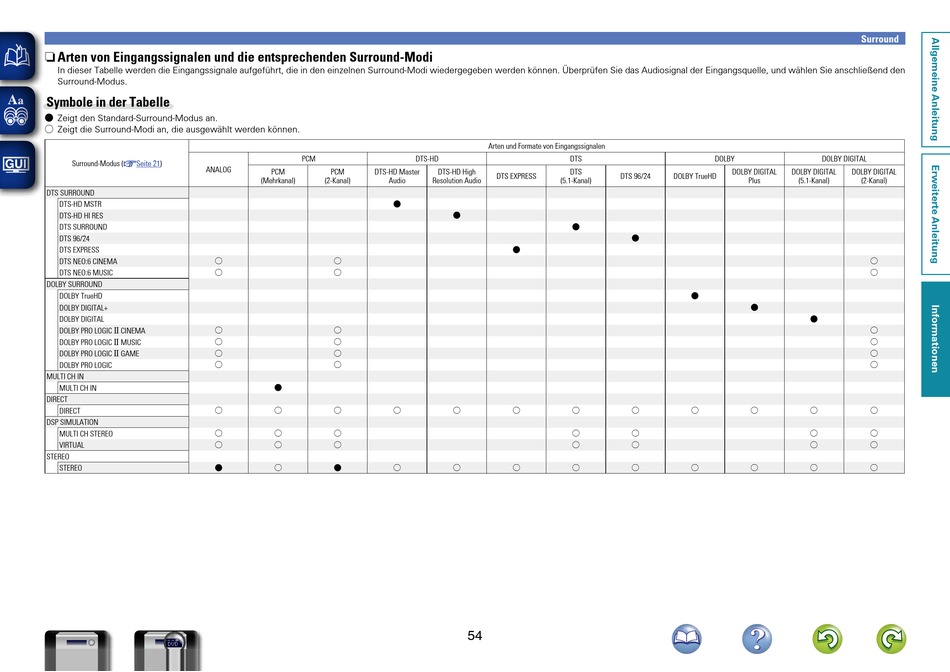950x672 pixels.
Task: Switch to Erweiterte Anleitung tab
Action: pos(935,214)
